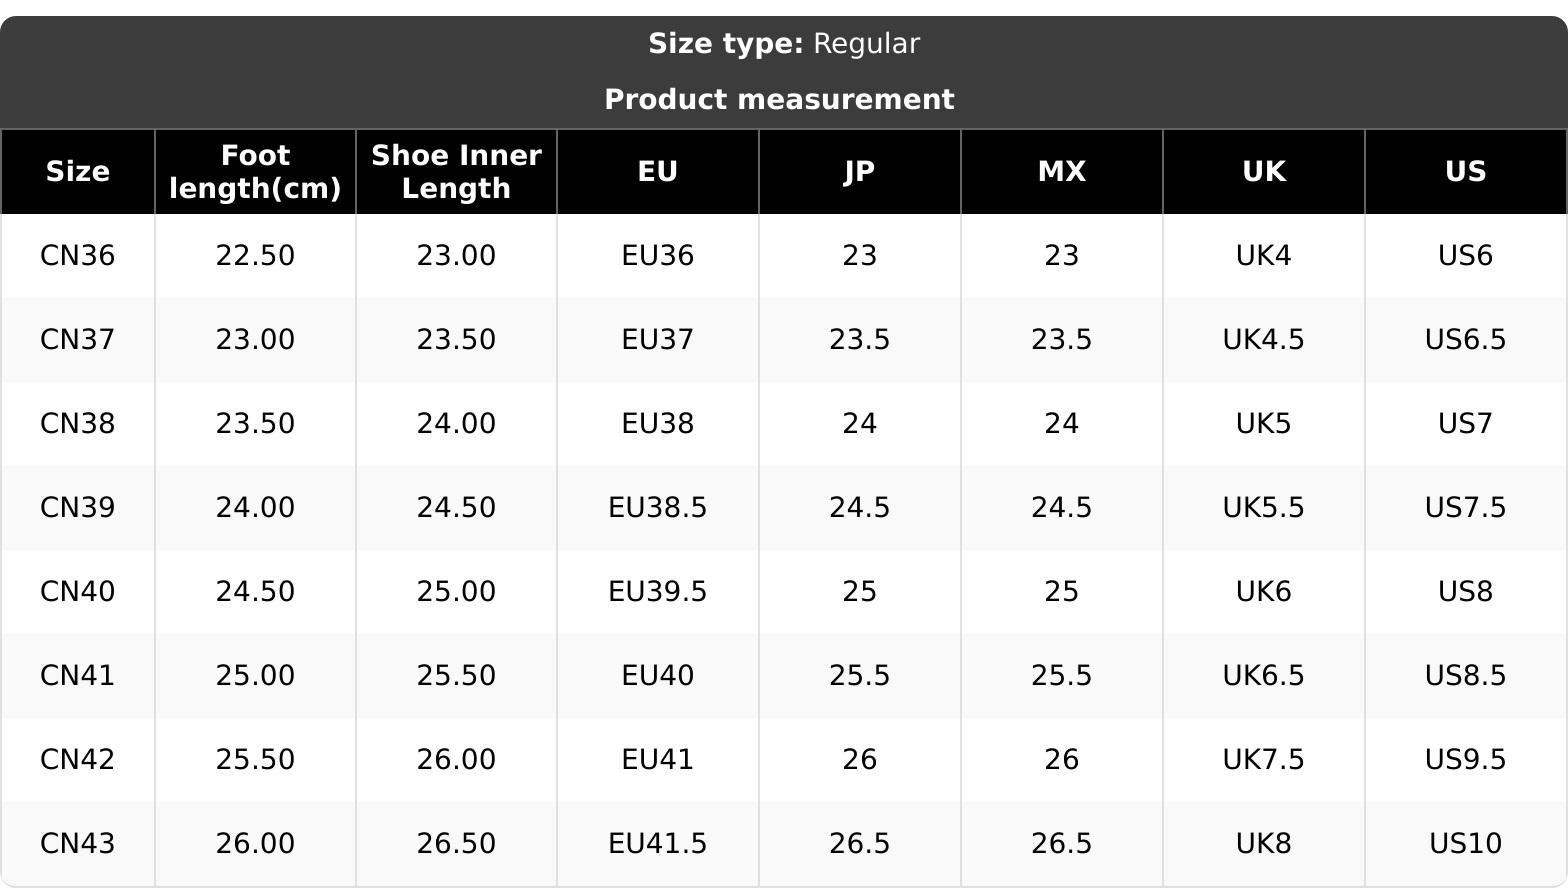
Task: Click the EU column header
Action: [658, 172]
